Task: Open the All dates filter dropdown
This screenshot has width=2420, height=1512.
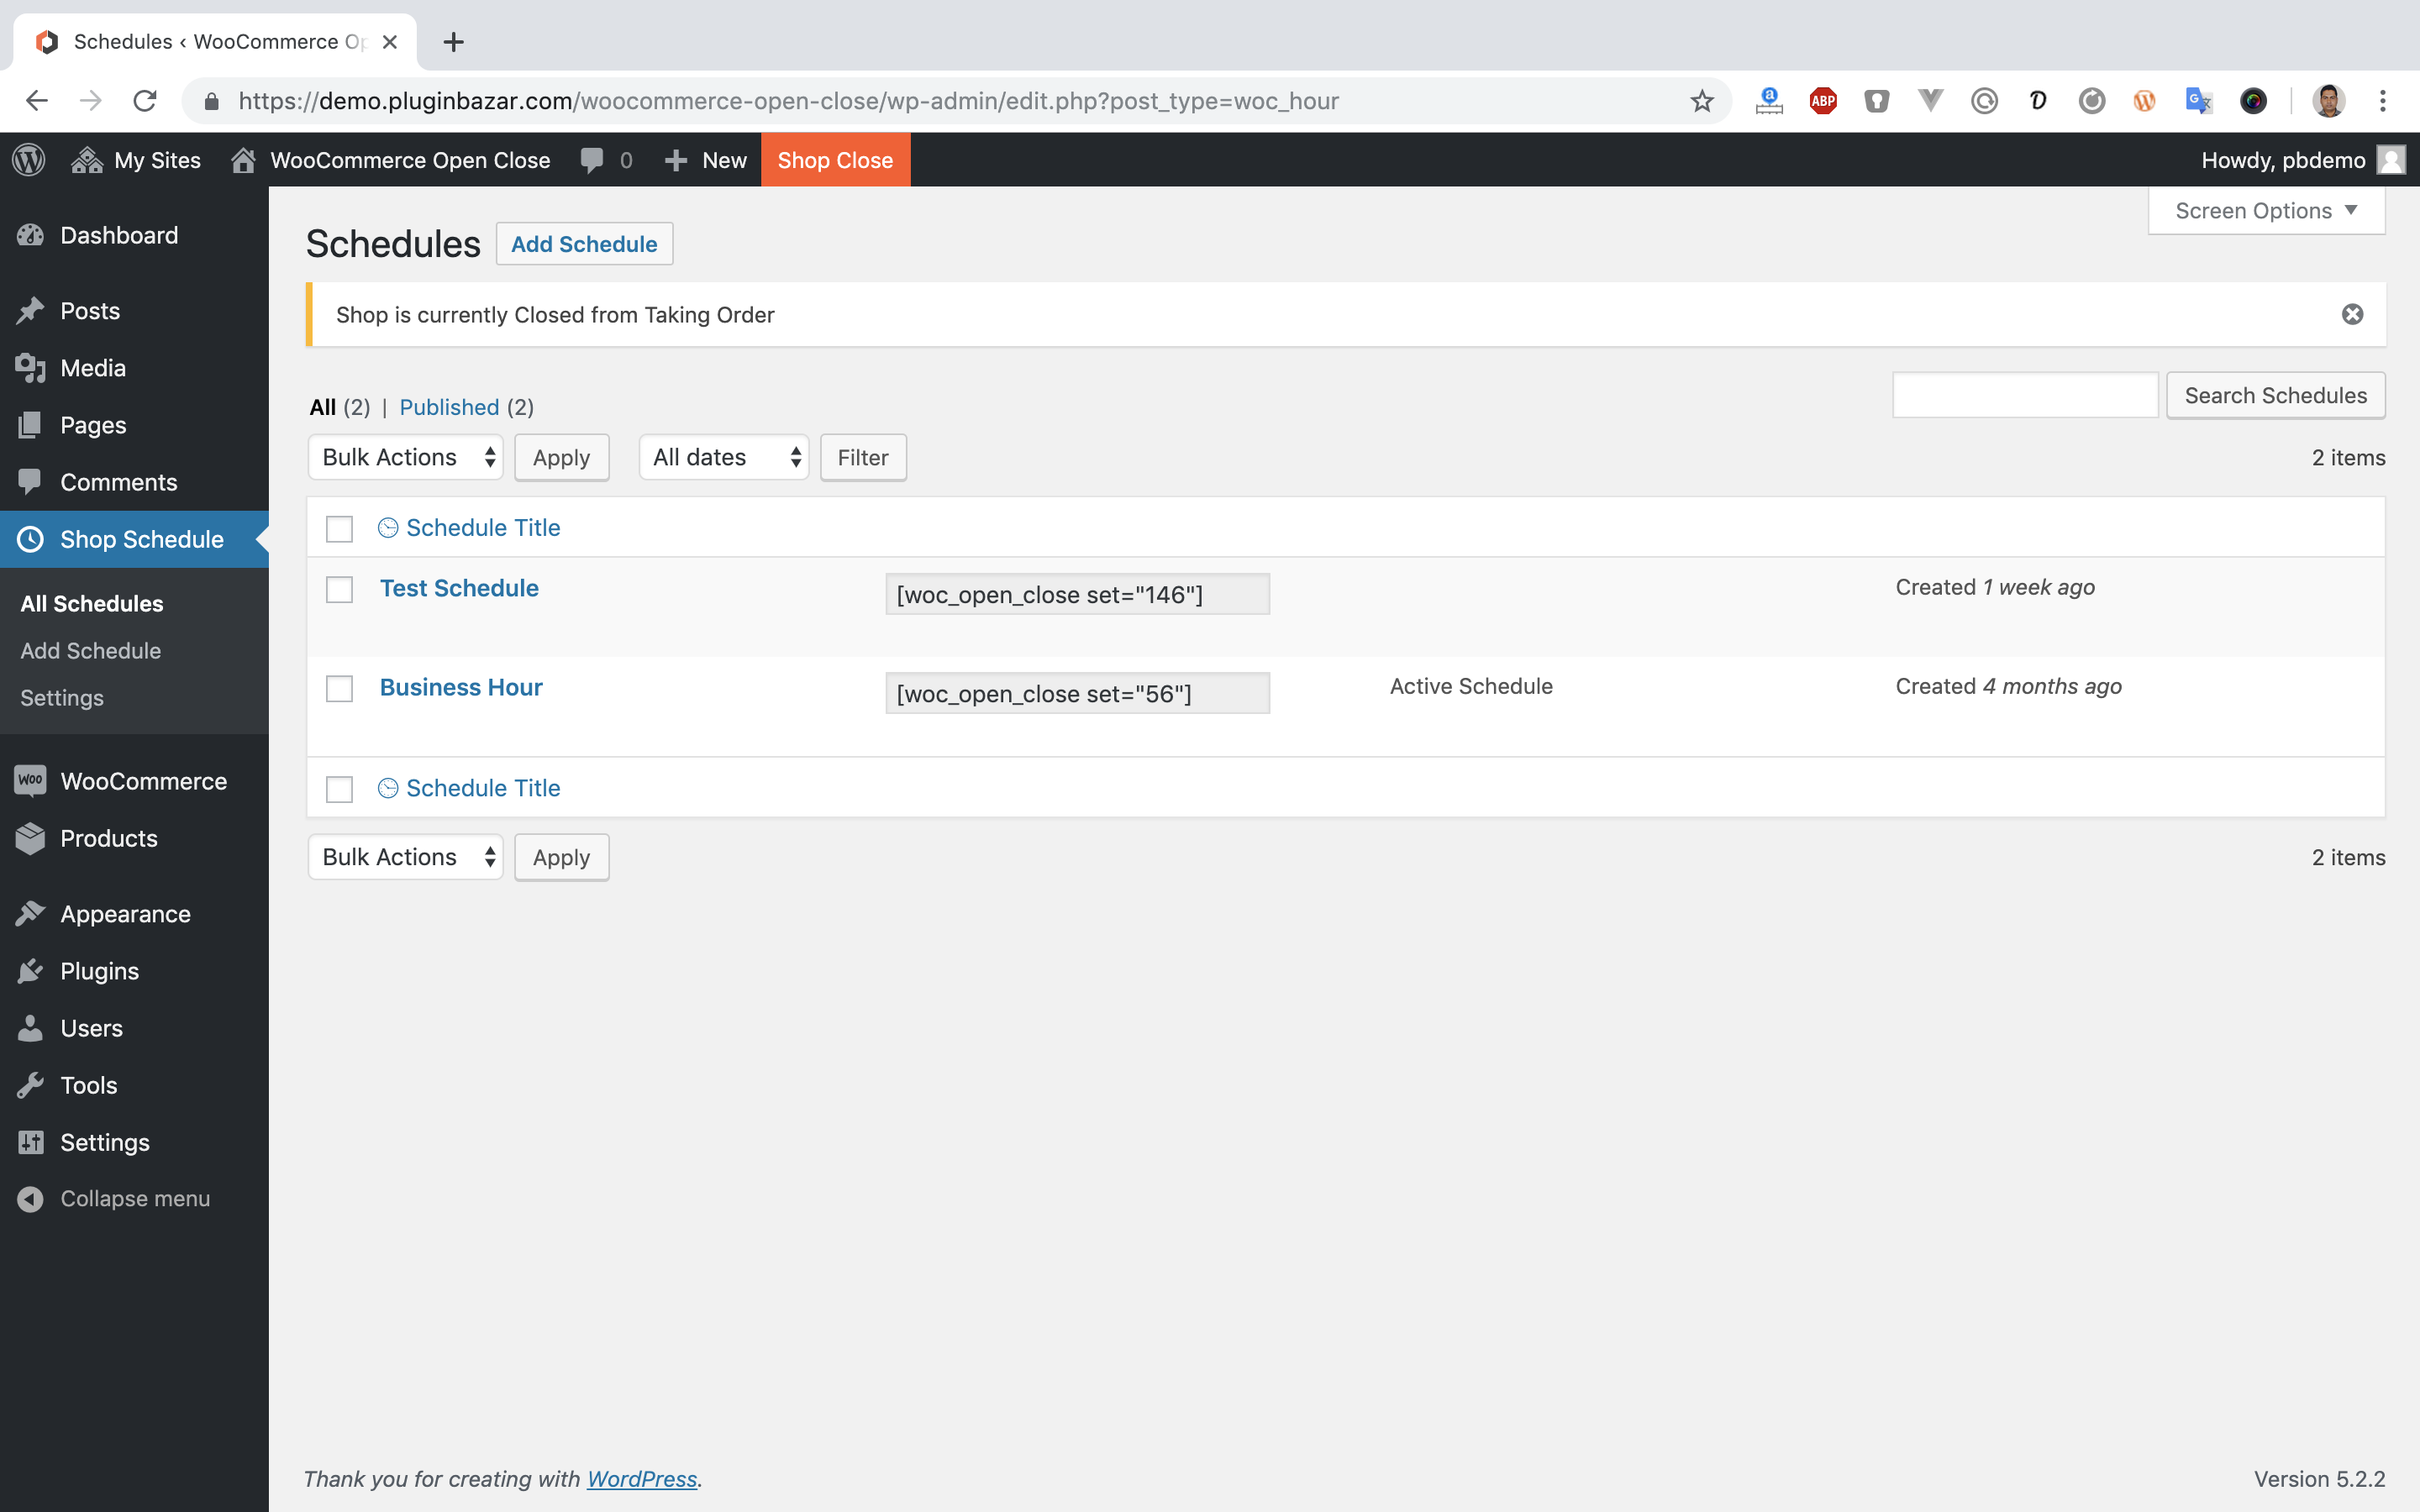Action: pyautogui.click(x=721, y=456)
